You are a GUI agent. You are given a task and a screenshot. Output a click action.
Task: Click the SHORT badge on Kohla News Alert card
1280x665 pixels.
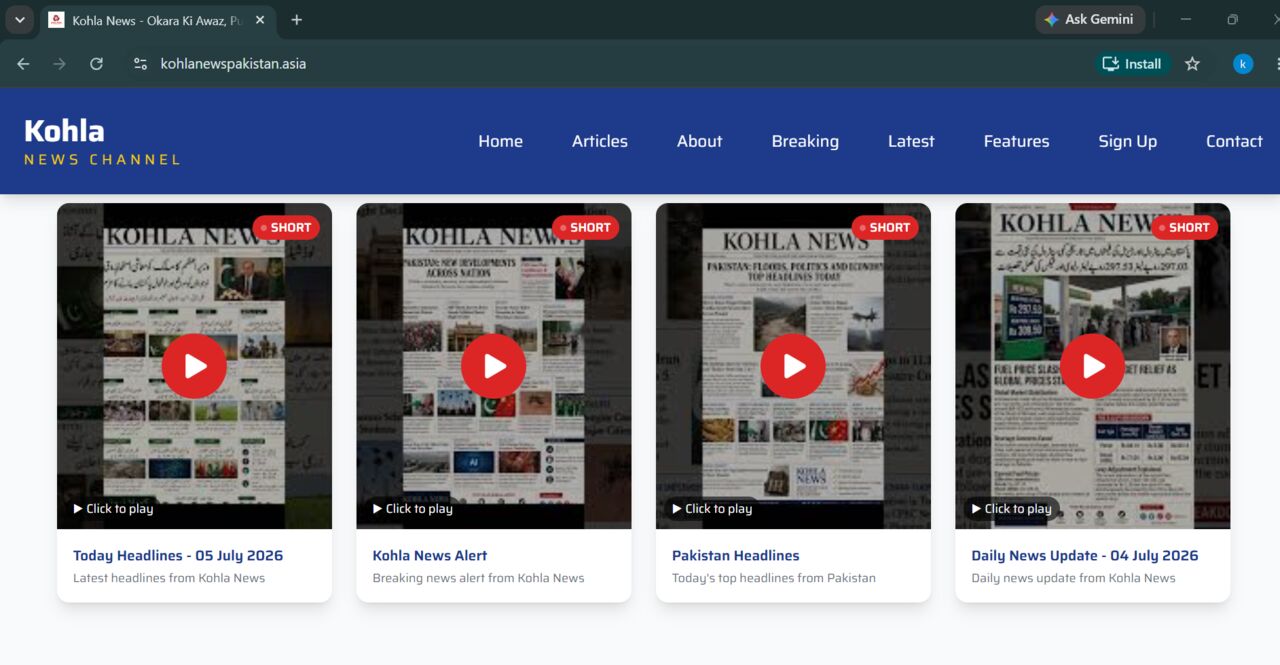[585, 227]
